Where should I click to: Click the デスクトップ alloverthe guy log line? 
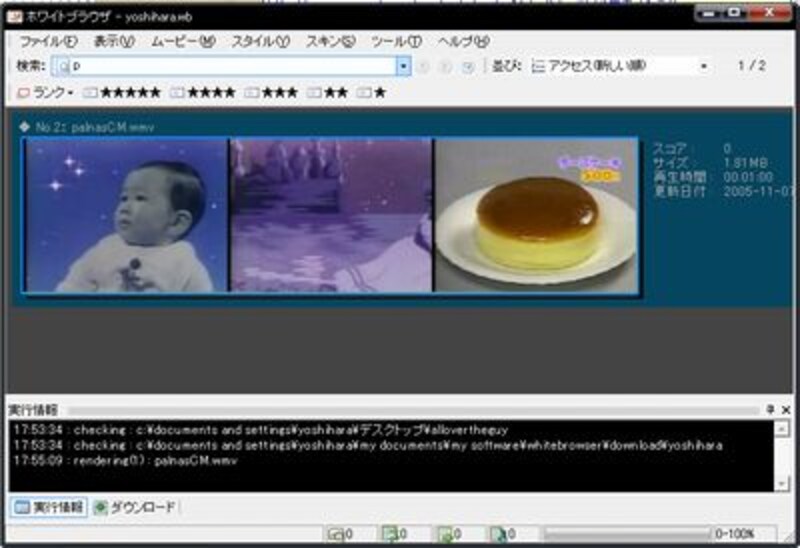point(261,430)
